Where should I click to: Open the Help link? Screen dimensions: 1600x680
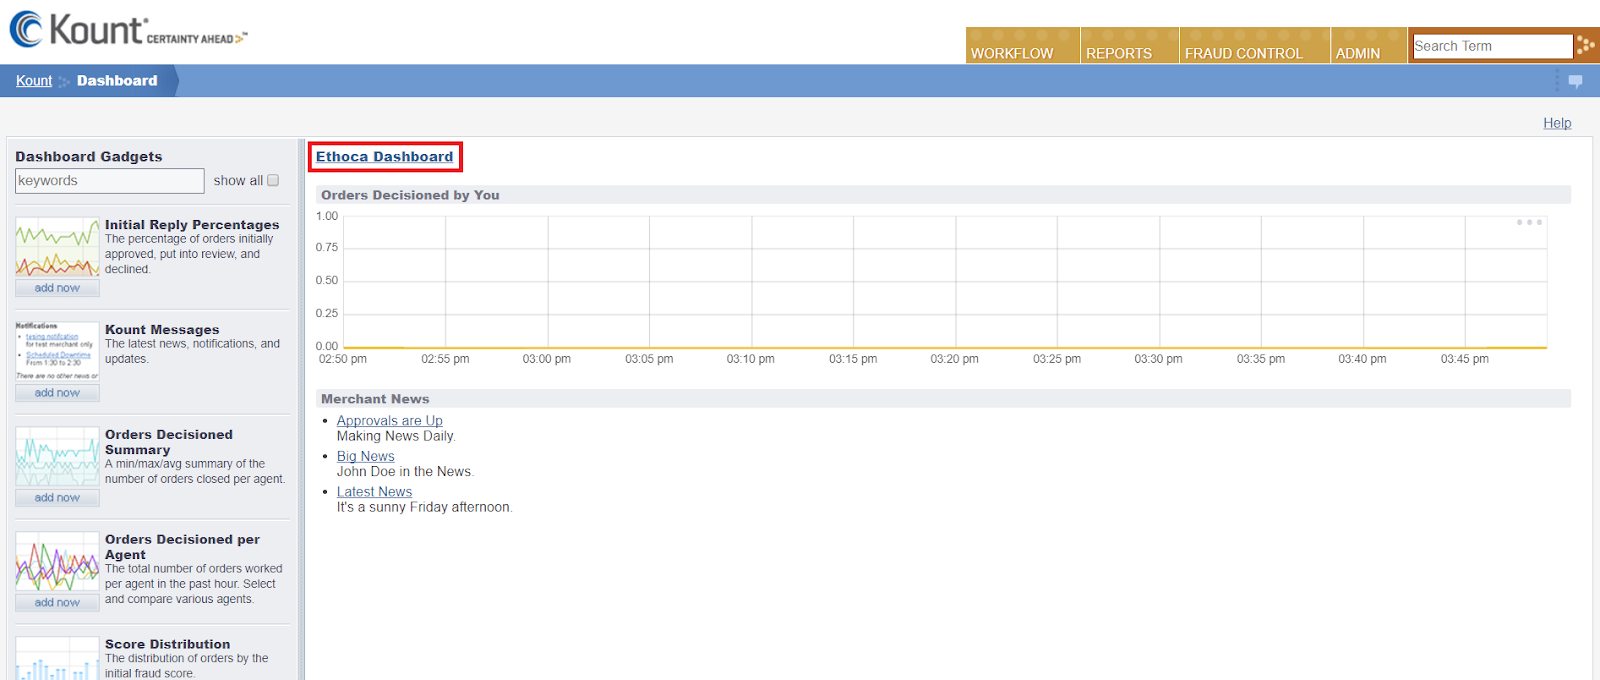(1557, 123)
